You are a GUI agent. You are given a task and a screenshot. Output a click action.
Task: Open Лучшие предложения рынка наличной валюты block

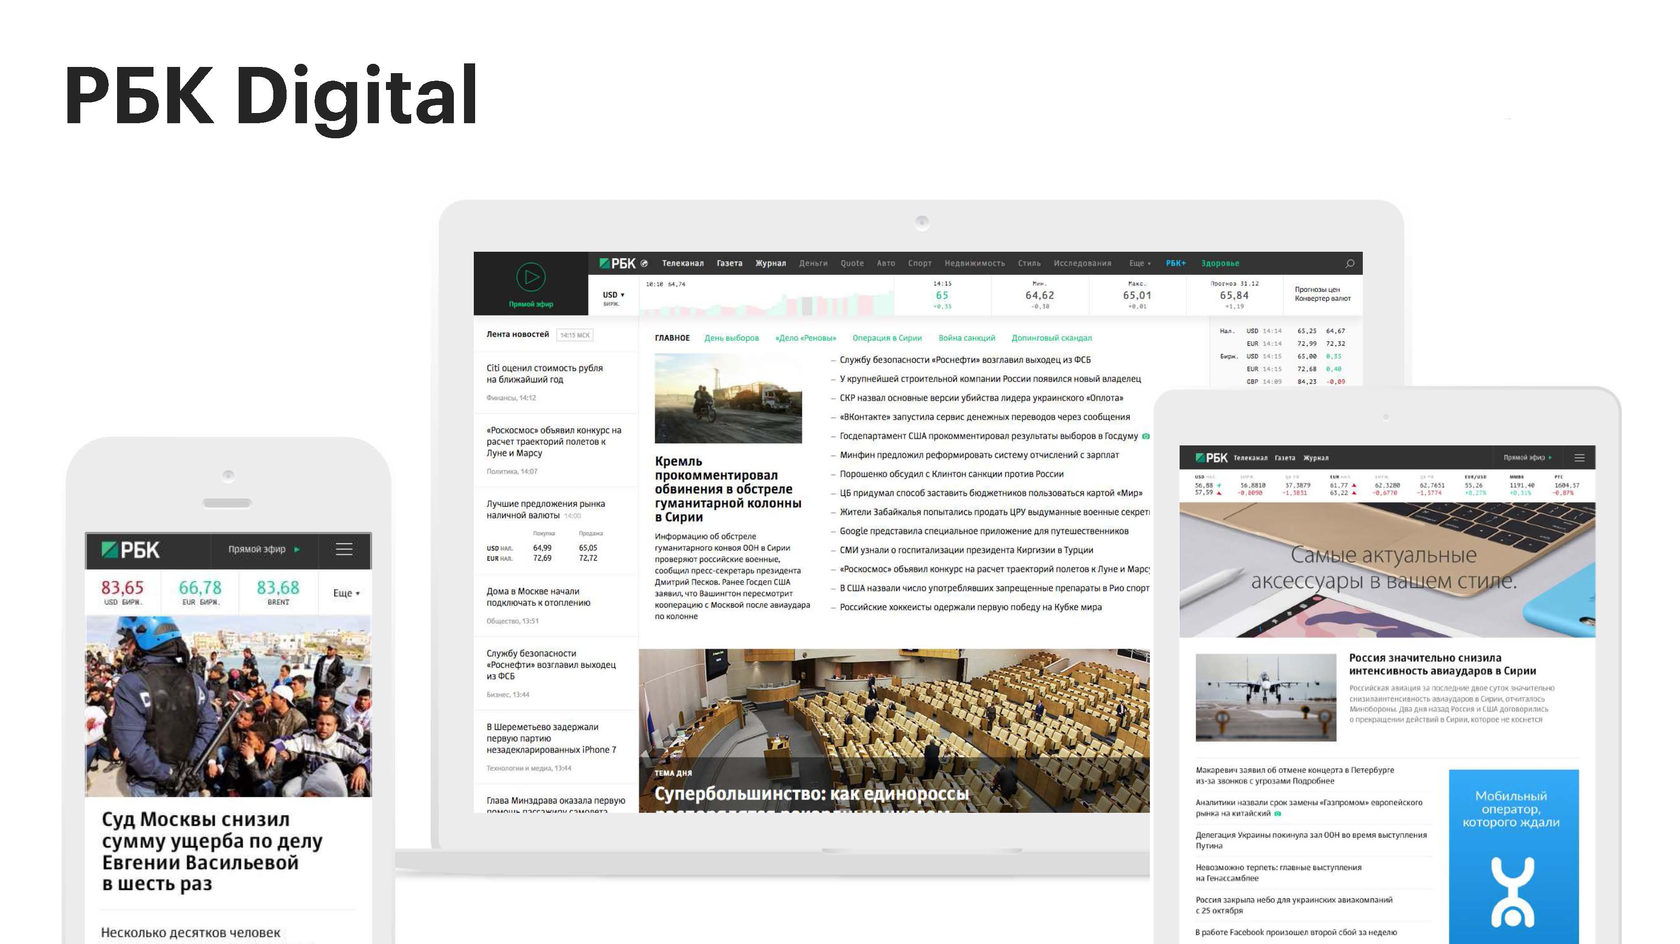point(546,509)
